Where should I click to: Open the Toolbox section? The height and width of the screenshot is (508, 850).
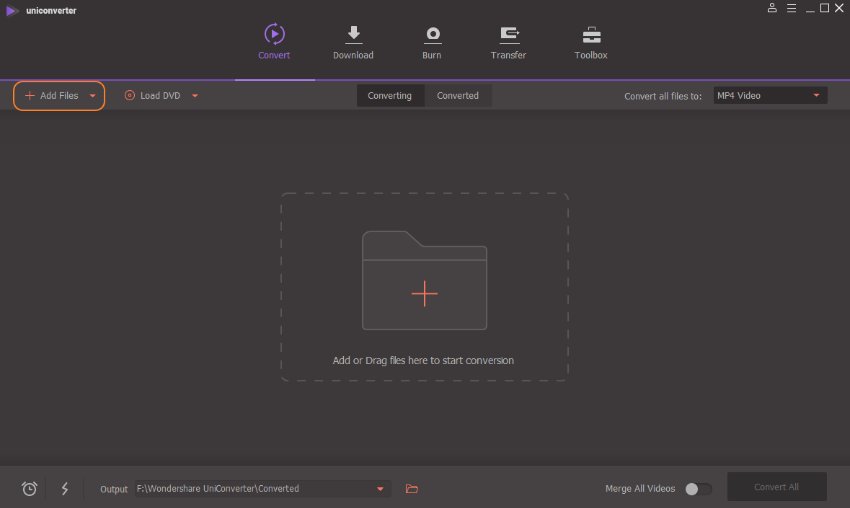click(591, 41)
